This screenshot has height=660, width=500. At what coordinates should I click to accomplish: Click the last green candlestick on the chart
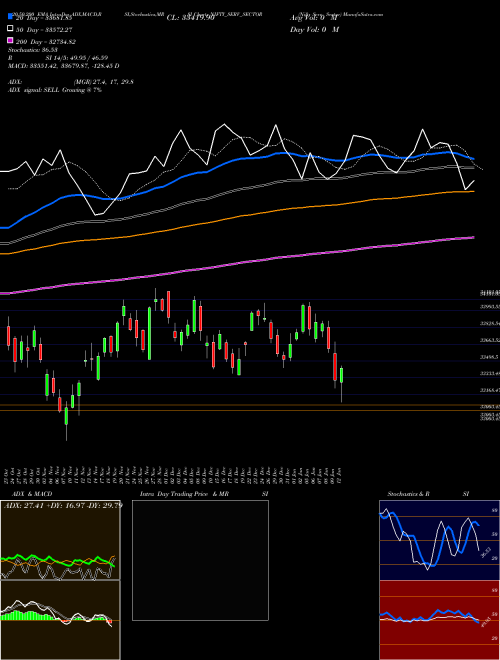click(341, 375)
